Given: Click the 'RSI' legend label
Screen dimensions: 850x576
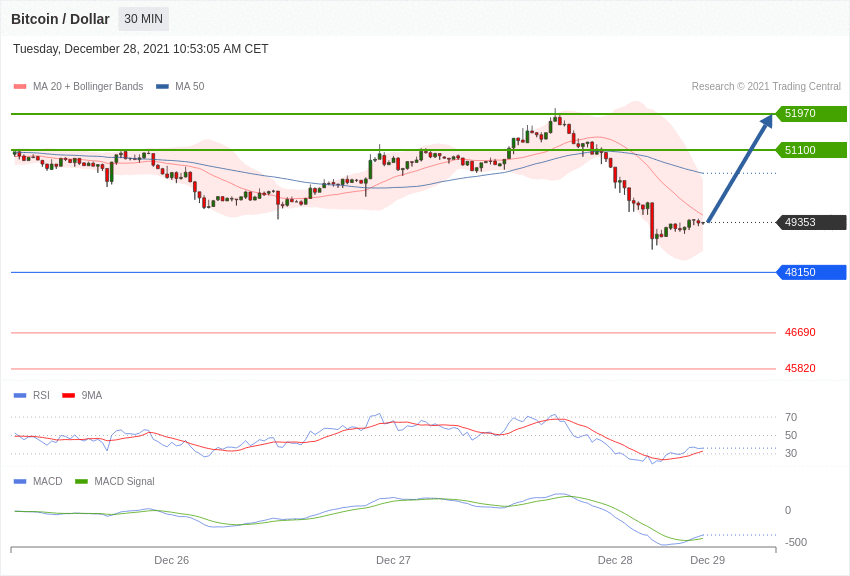Looking at the screenshot, I should [41, 395].
